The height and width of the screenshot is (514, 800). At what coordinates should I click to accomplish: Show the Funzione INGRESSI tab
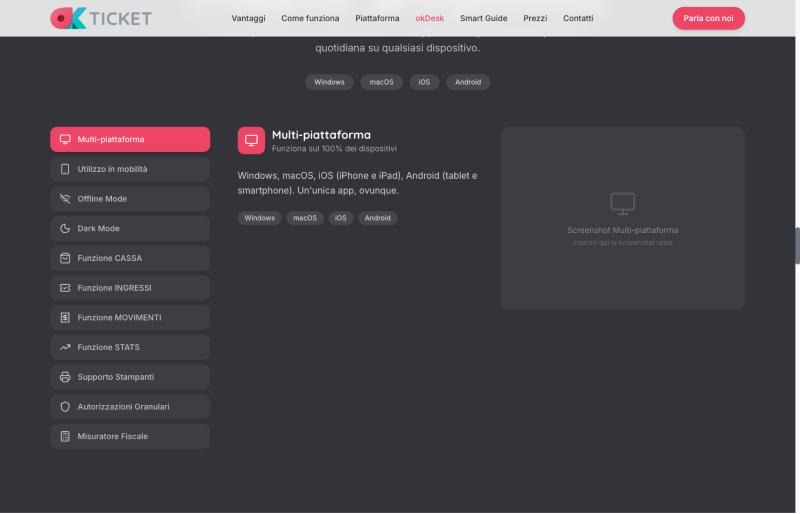(130, 288)
